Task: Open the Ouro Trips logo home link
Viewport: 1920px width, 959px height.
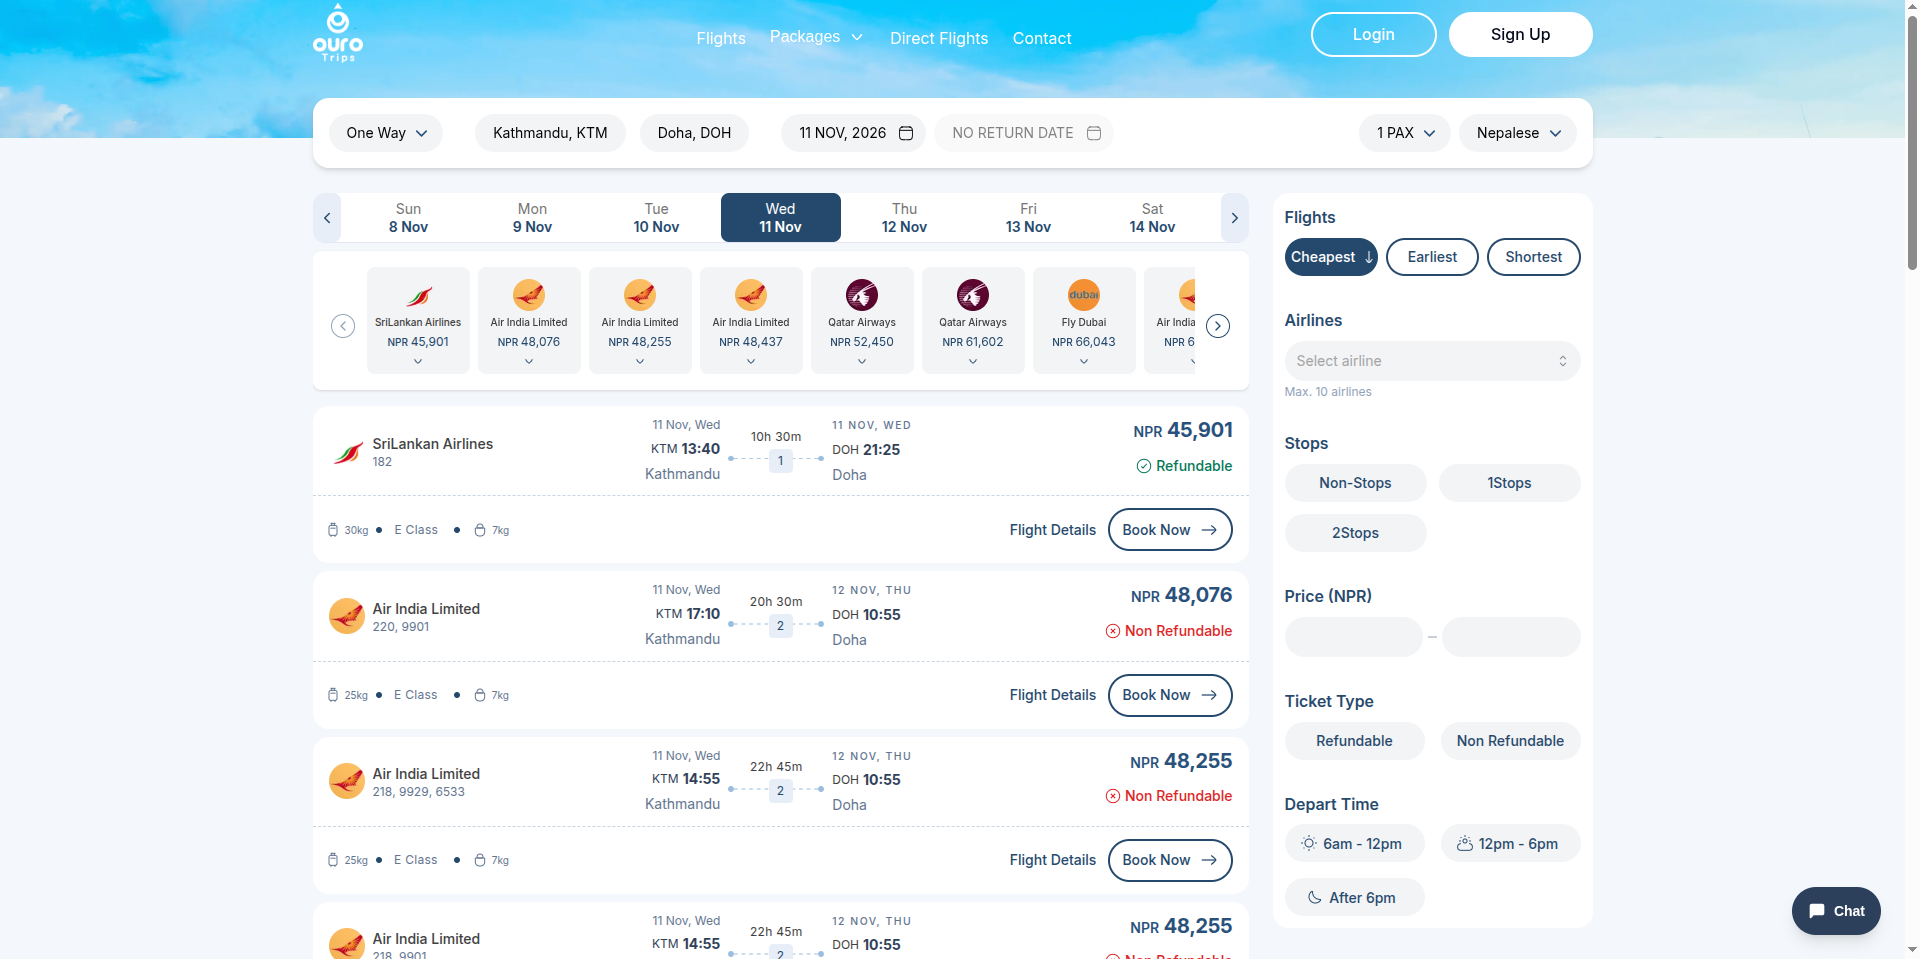Action: pos(338,33)
